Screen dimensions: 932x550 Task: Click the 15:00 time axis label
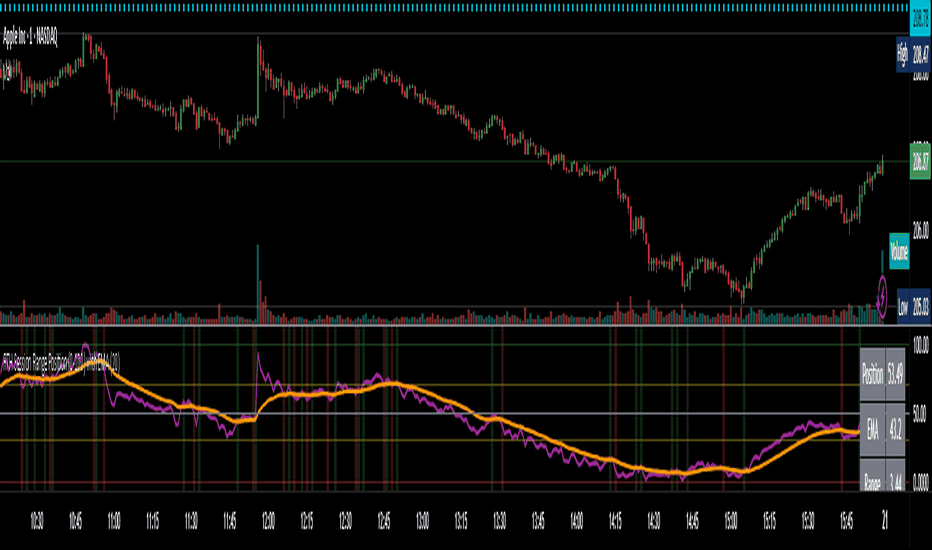[731, 521]
